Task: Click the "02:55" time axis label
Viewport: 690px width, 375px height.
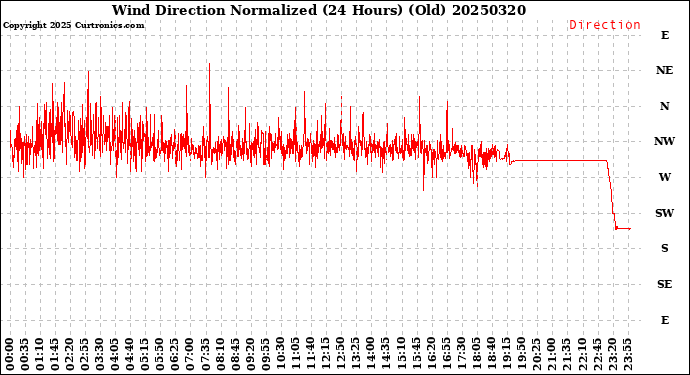Action: [x=85, y=354]
